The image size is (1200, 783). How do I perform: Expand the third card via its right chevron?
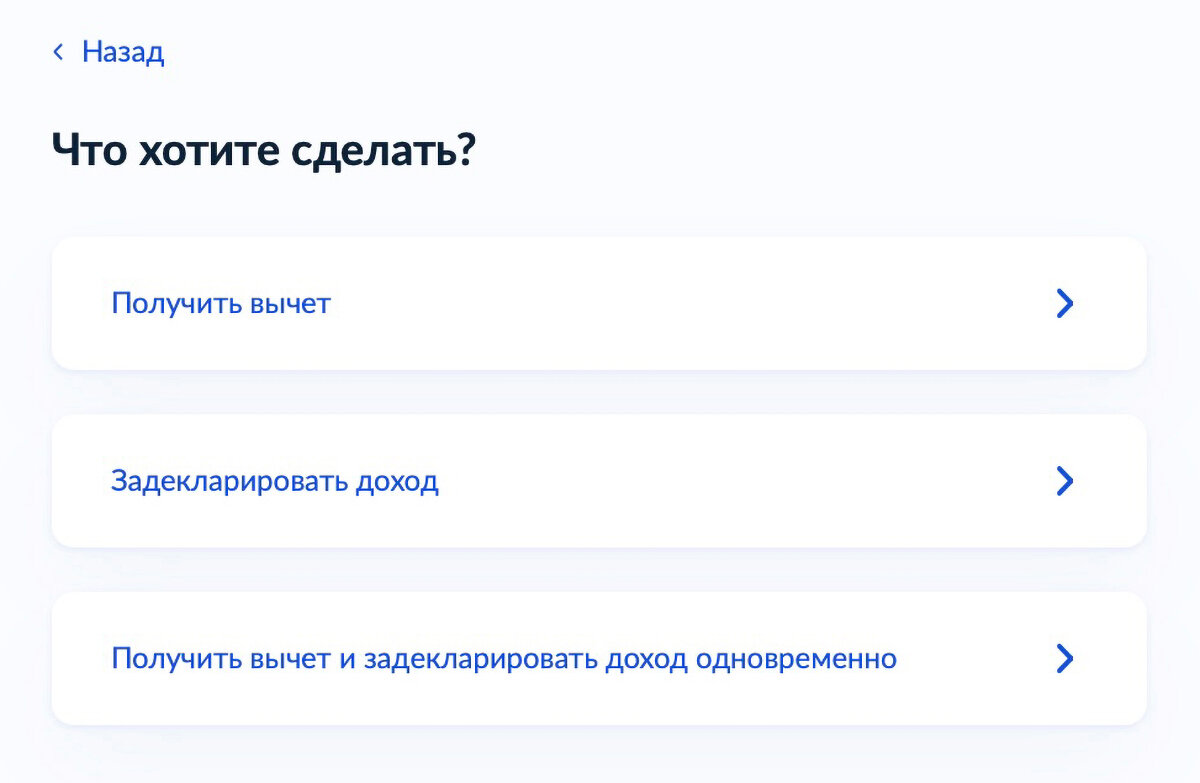pos(1065,658)
